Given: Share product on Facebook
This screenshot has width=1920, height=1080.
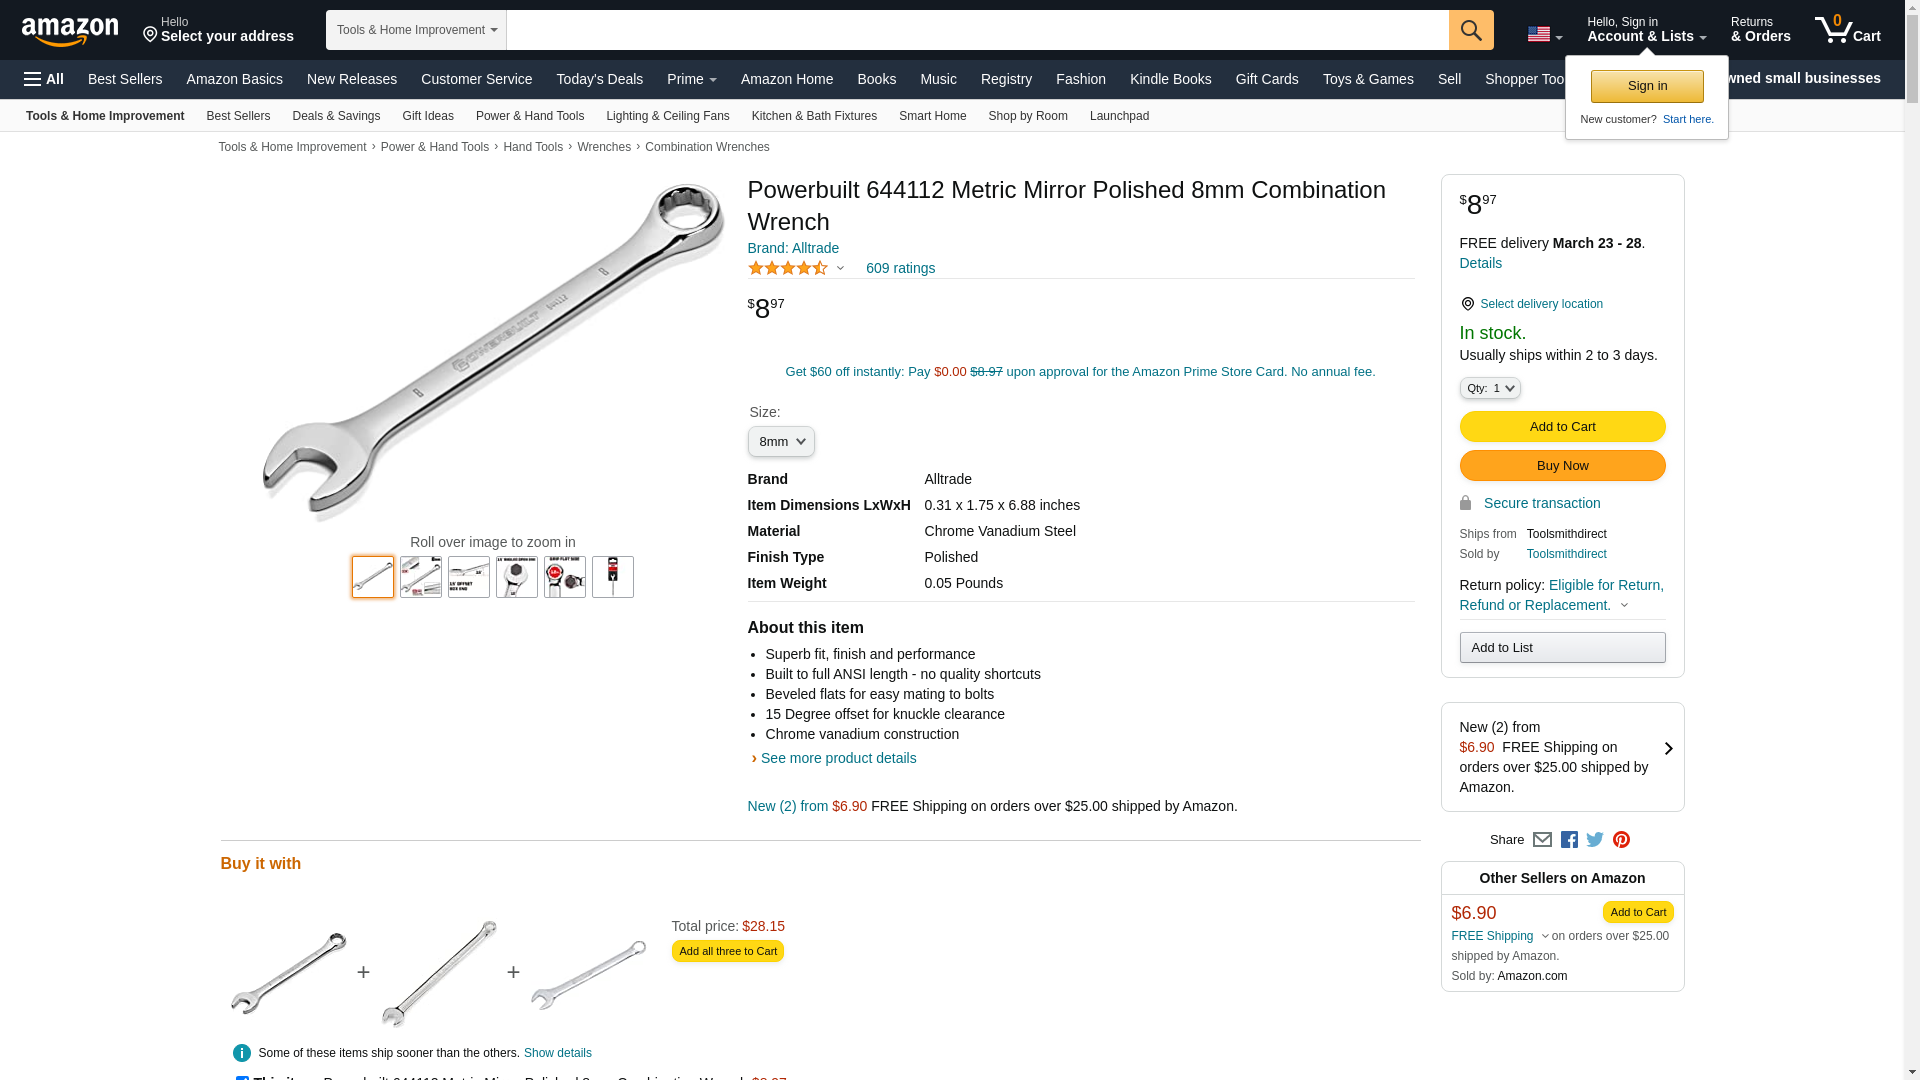Looking at the screenshot, I should pos(1569,840).
